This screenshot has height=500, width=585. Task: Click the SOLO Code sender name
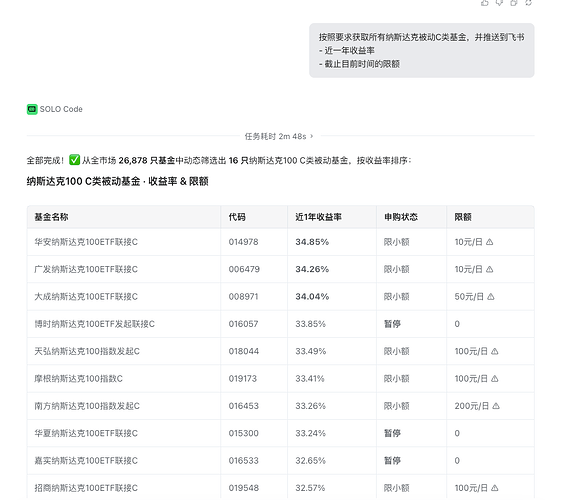[61, 109]
